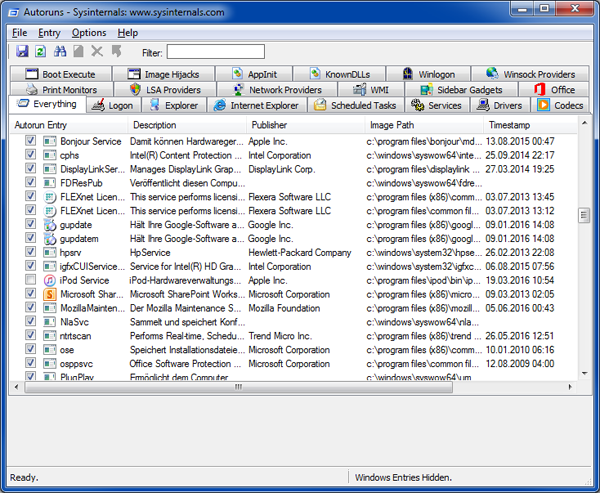Select the 'Trend Micro Inc.' publisher cell
This screenshot has height=493, width=600.
[280, 336]
